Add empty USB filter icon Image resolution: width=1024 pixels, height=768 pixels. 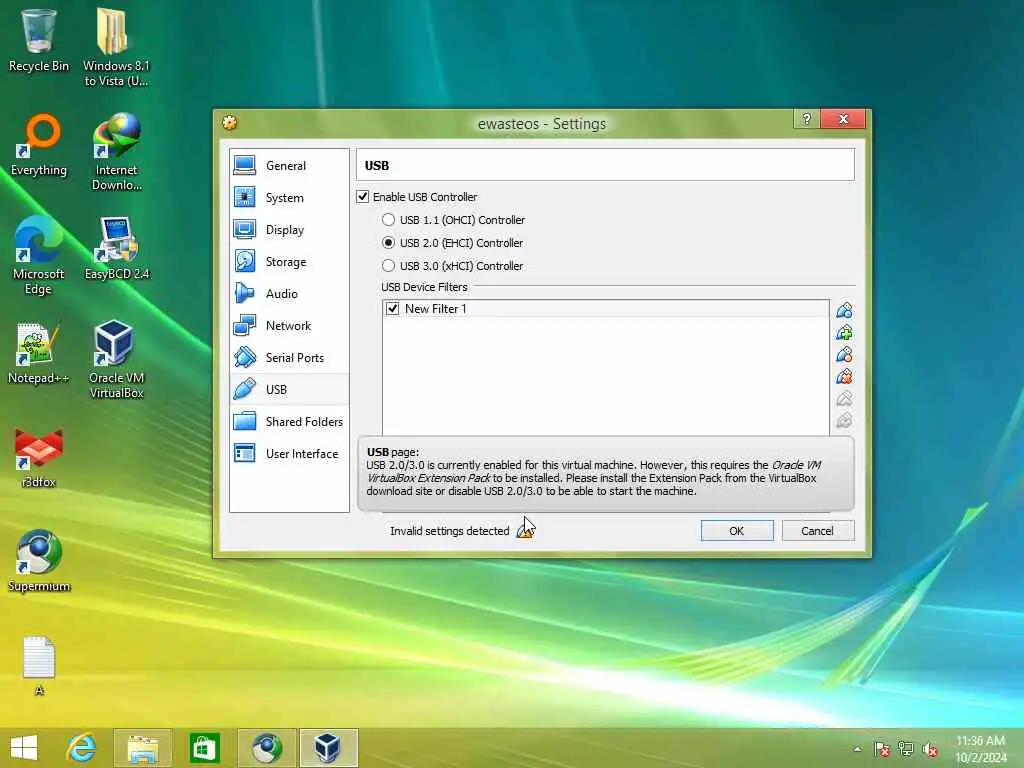pyautogui.click(x=844, y=310)
